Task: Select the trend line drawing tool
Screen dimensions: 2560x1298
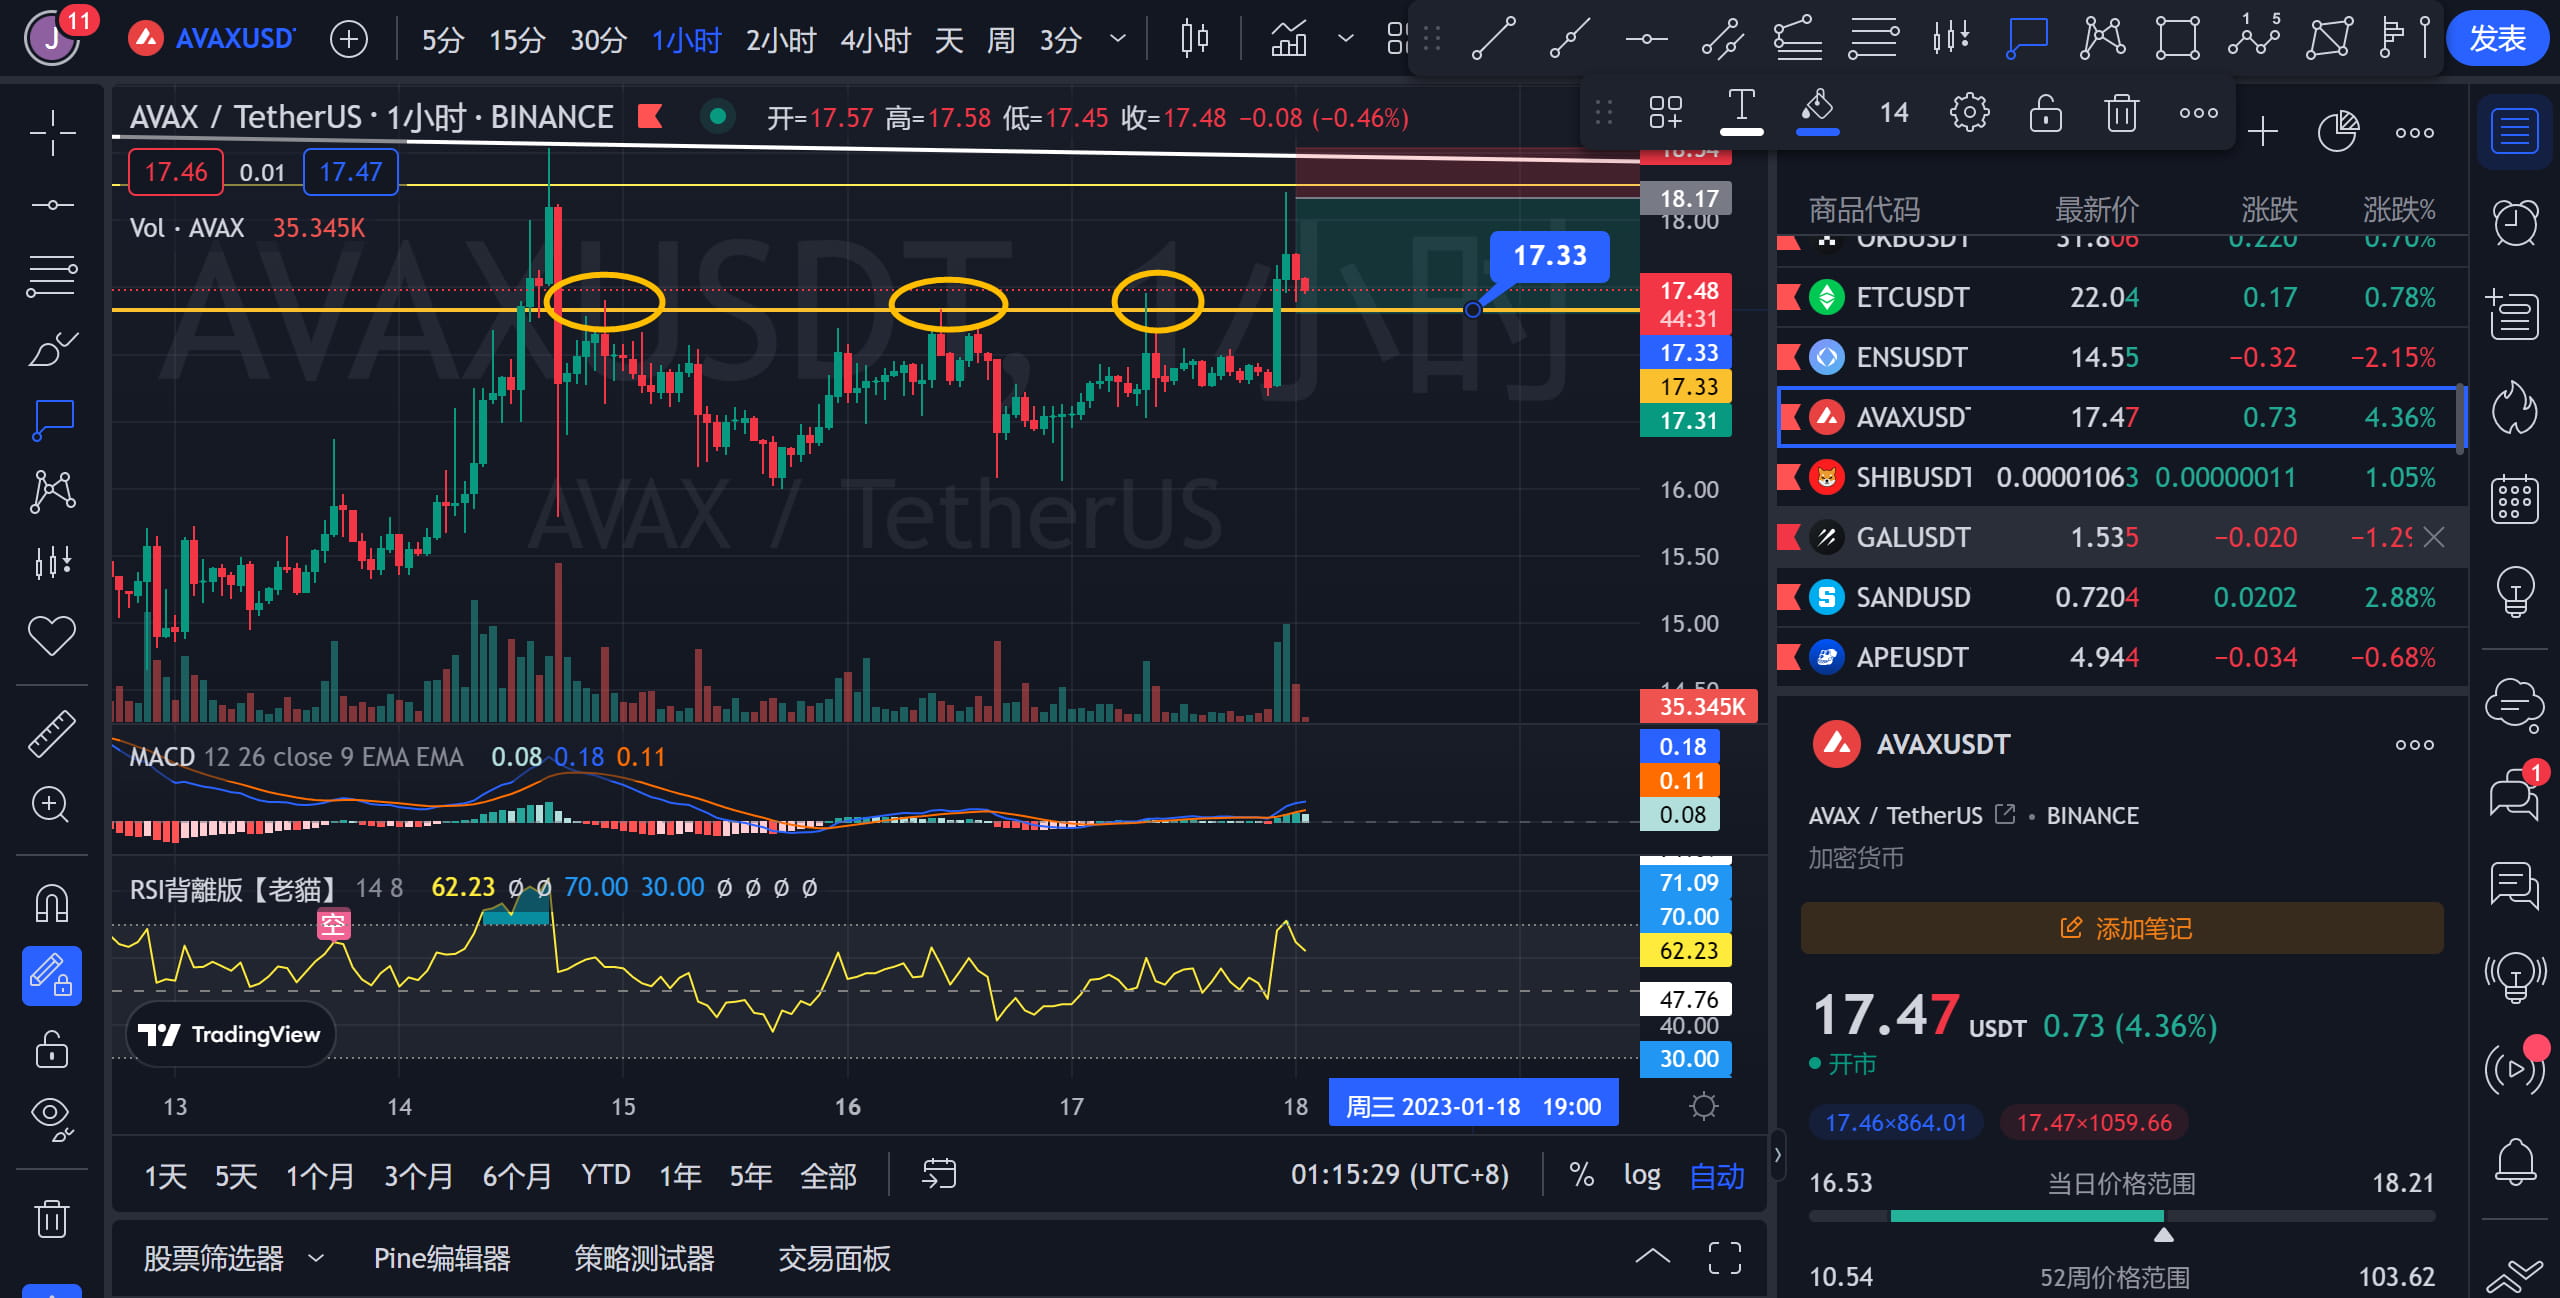Action: tap(1494, 38)
